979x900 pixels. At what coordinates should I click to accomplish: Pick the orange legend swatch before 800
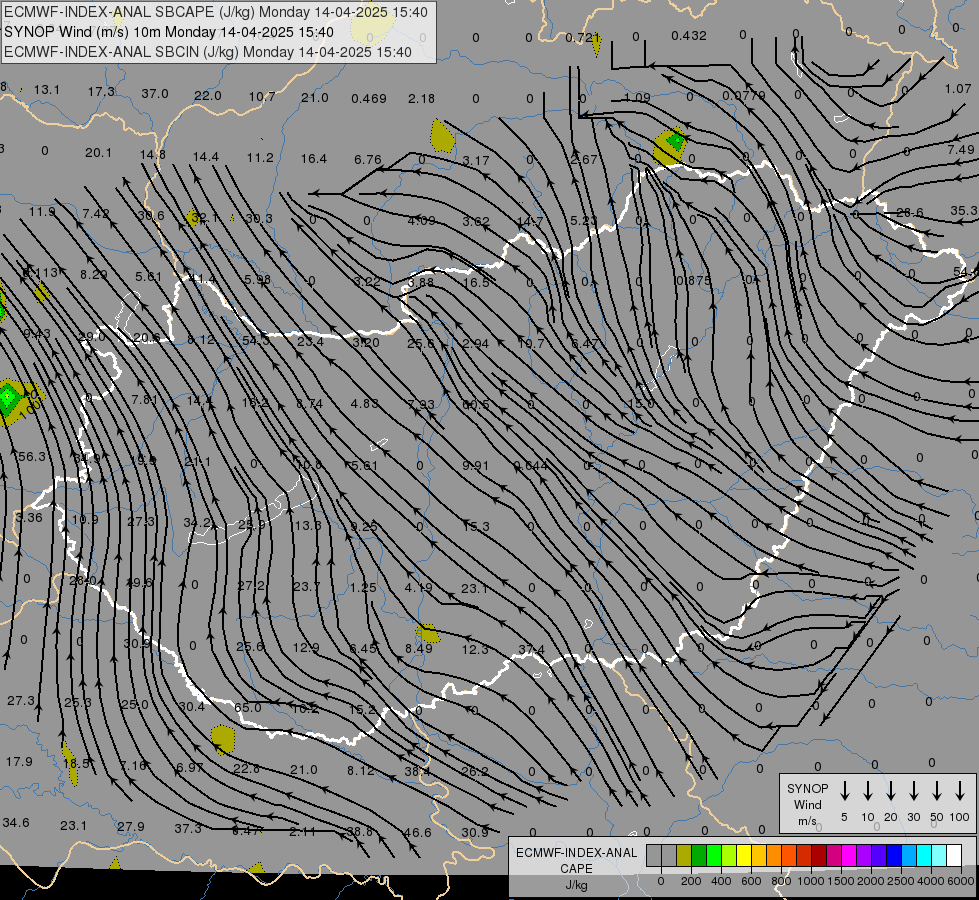pos(774,855)
